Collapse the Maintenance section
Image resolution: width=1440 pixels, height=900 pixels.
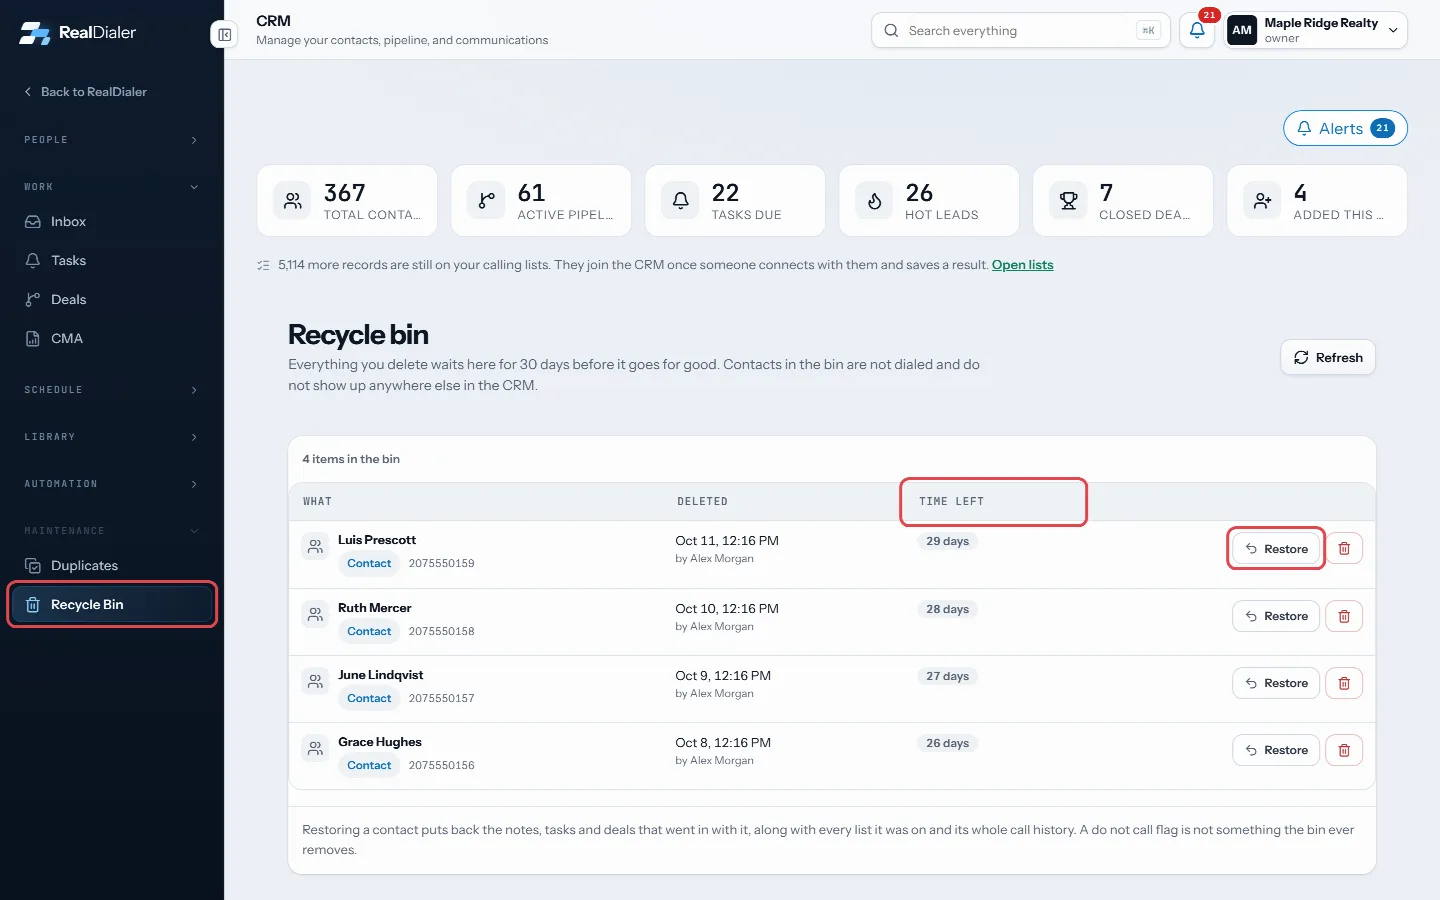pyautogui.click(x=112, y=531)
